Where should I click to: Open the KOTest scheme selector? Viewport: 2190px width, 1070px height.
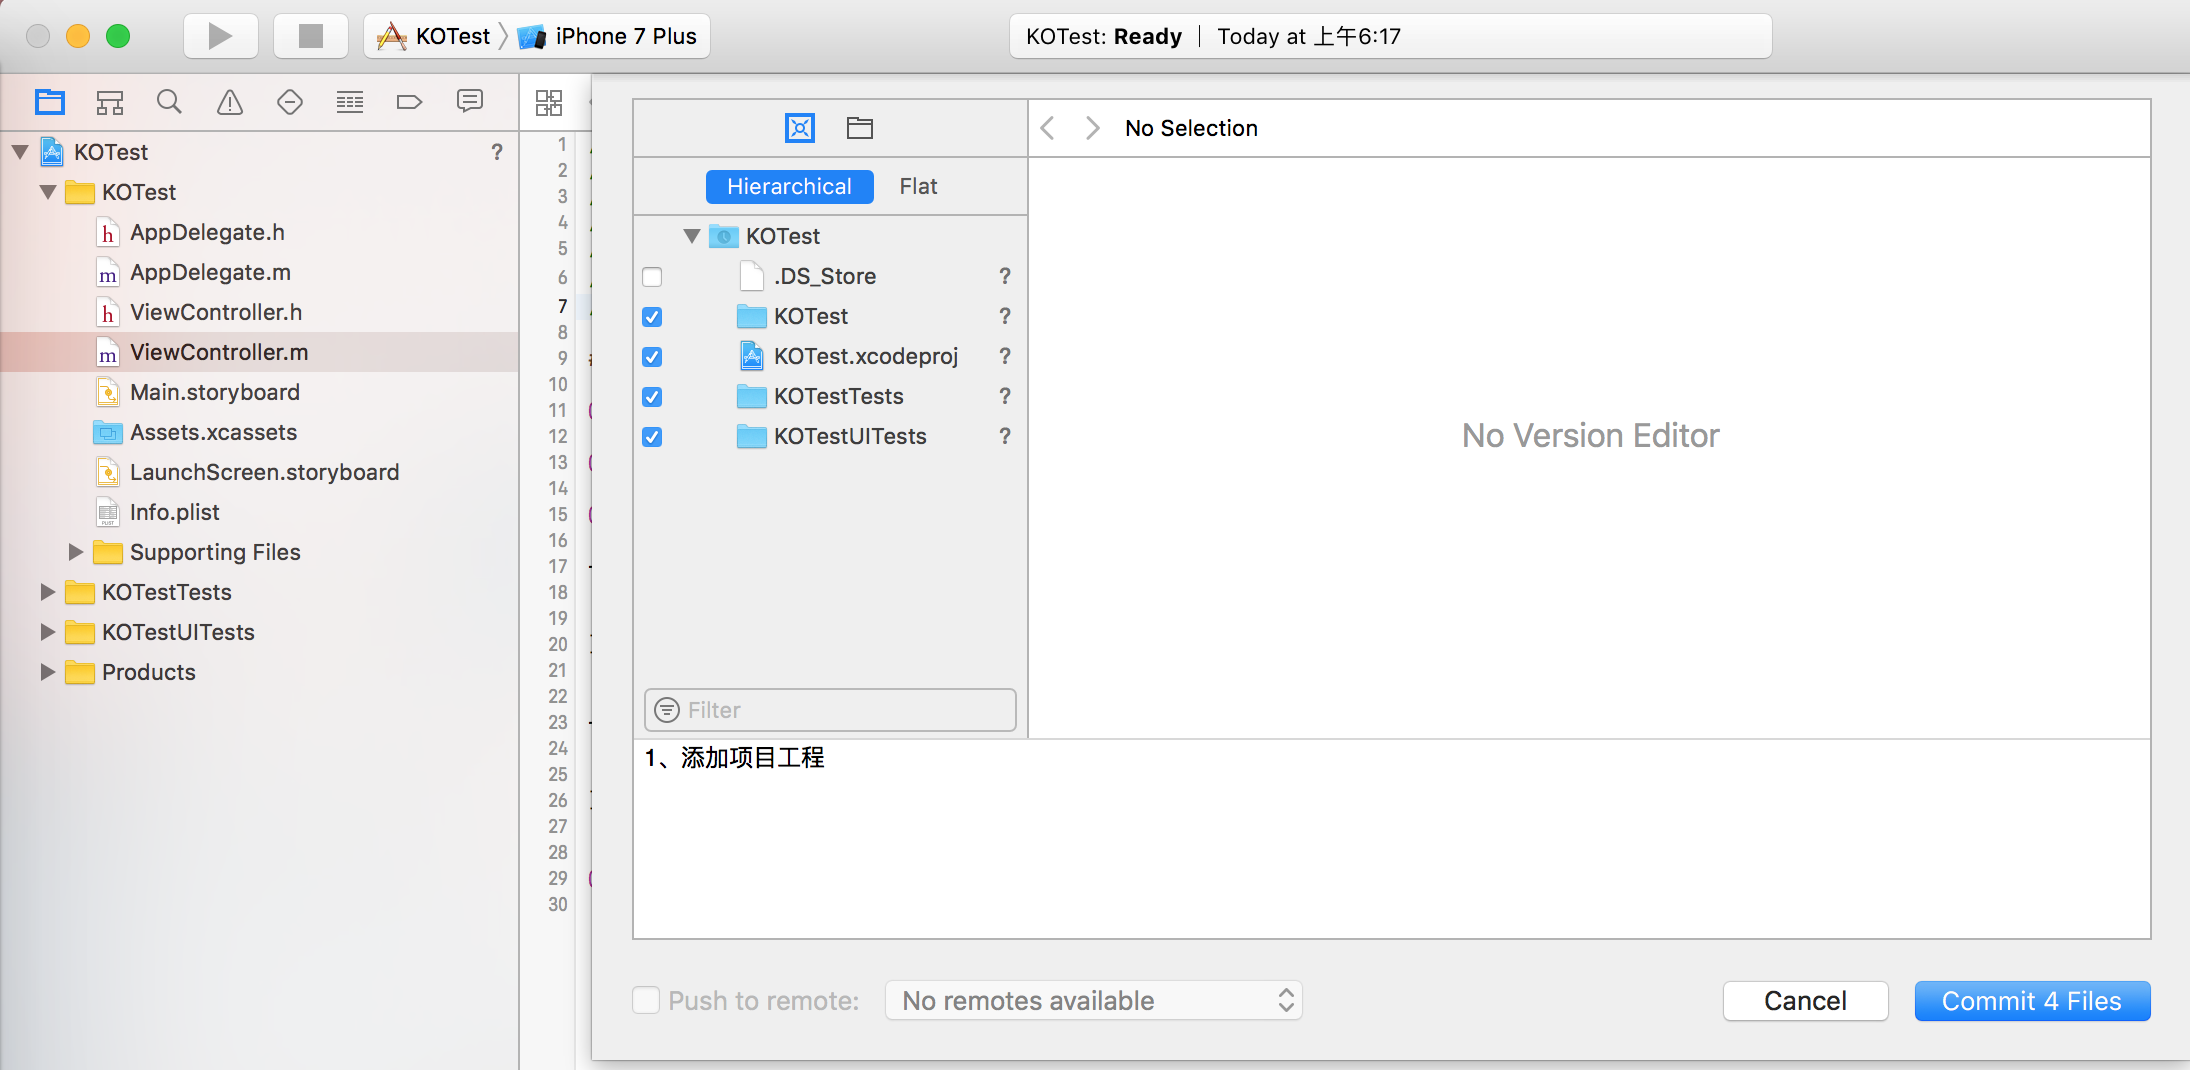coord(434,37)
